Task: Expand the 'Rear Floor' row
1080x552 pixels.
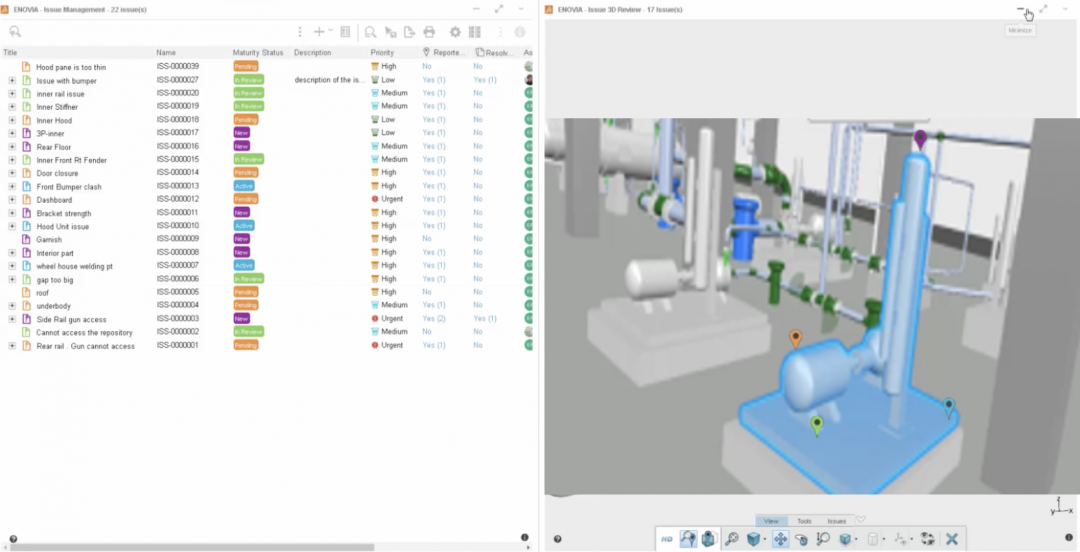Action: pyautogui.click(x=12, y=146)
